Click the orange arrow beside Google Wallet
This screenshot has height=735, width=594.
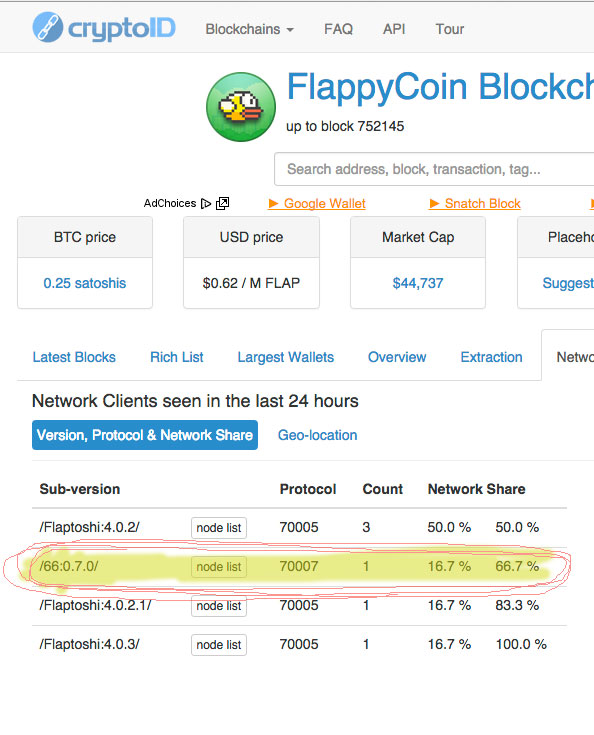[x=273, y=203]
